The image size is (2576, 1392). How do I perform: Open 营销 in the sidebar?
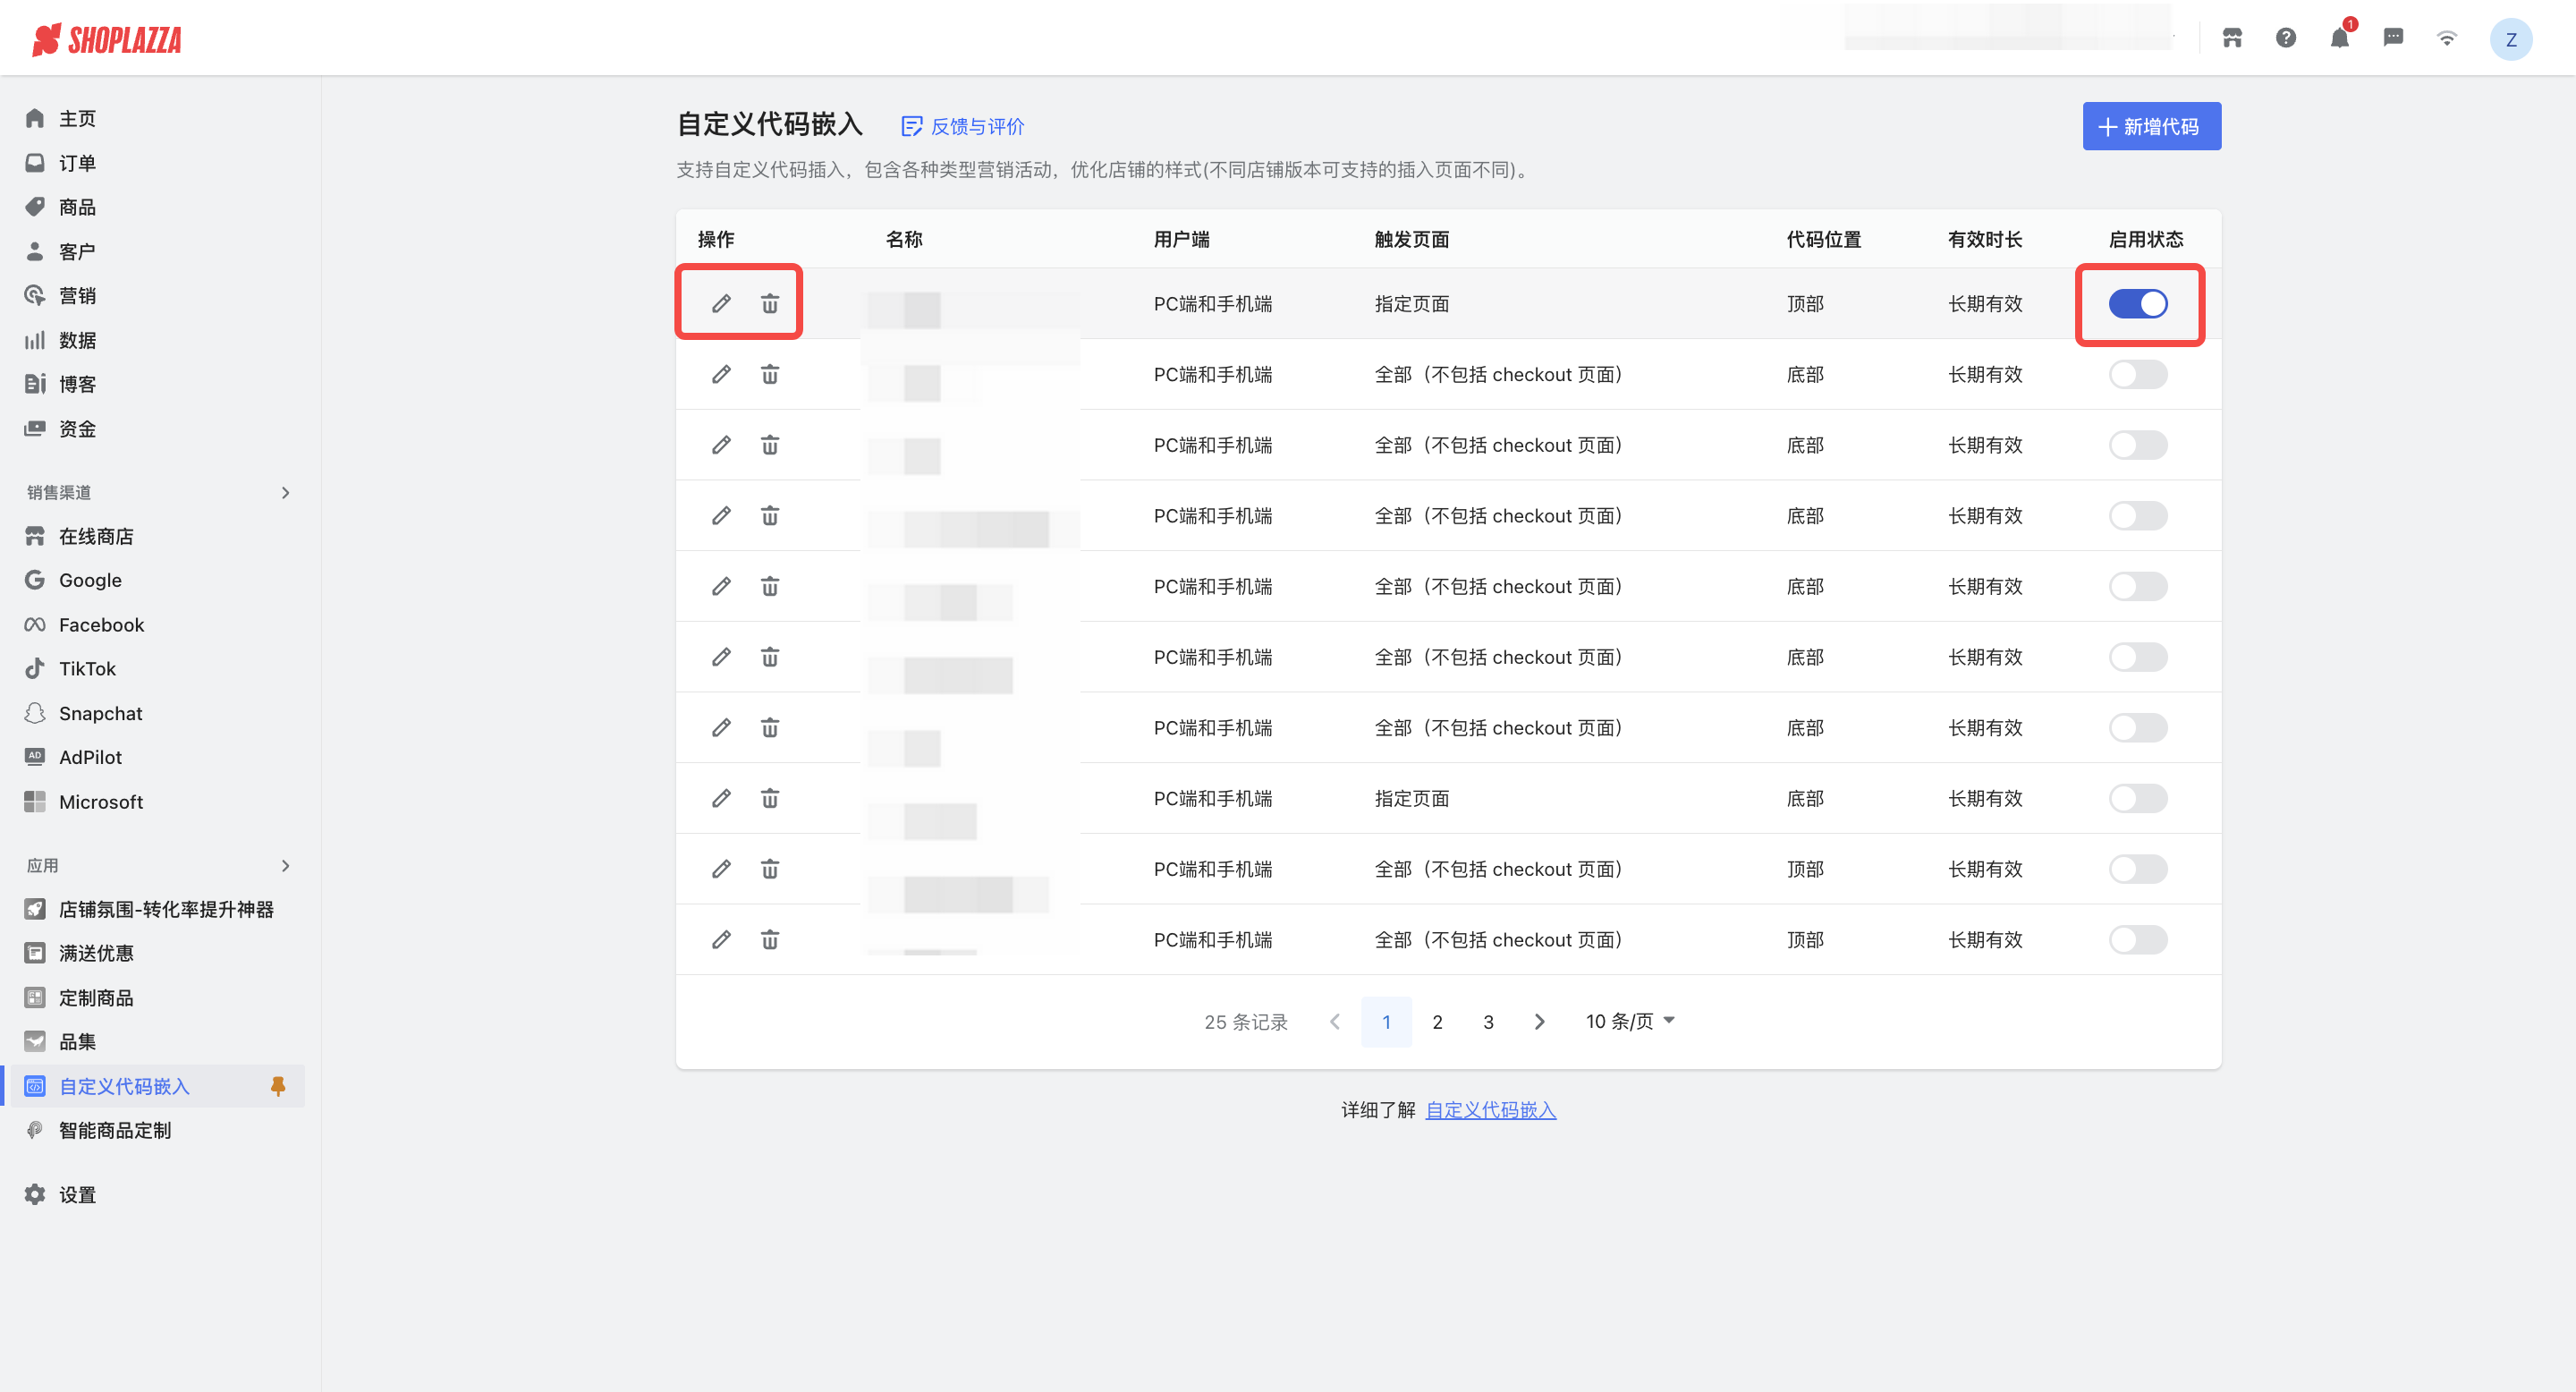77,295
